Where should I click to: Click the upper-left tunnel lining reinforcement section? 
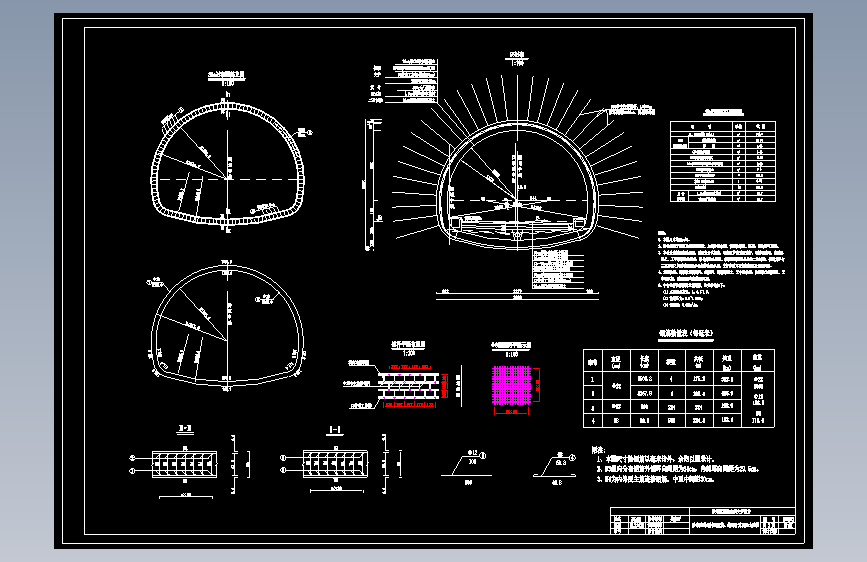tap(227, 165)
